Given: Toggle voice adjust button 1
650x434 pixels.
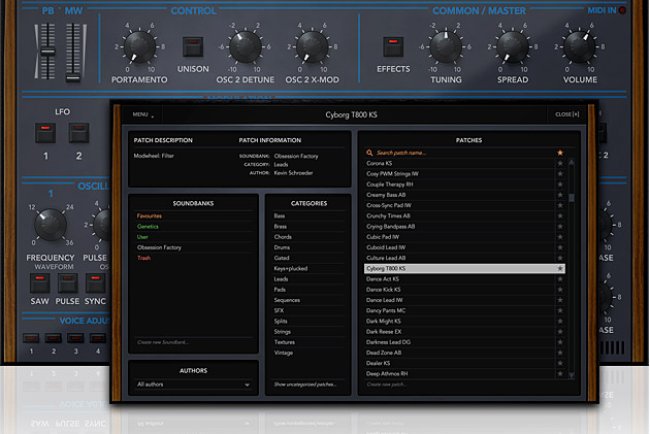Looking at the screenshot, I should tap(31, 339).
